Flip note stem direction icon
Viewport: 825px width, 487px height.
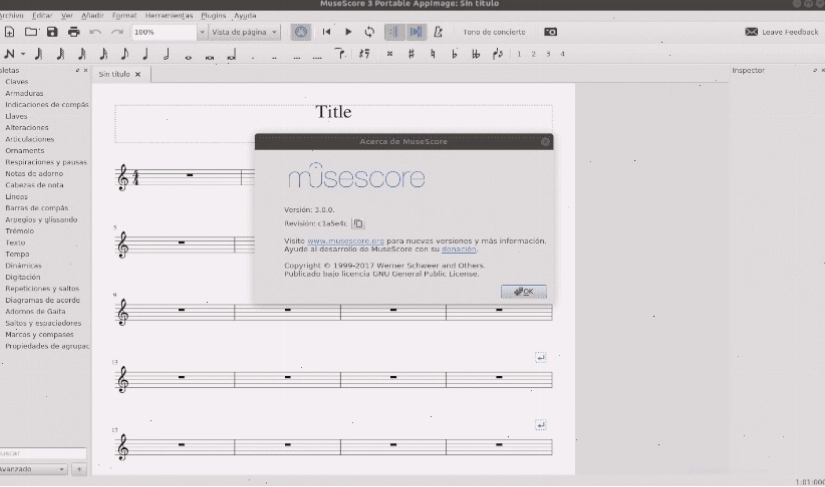coord(497,54)
